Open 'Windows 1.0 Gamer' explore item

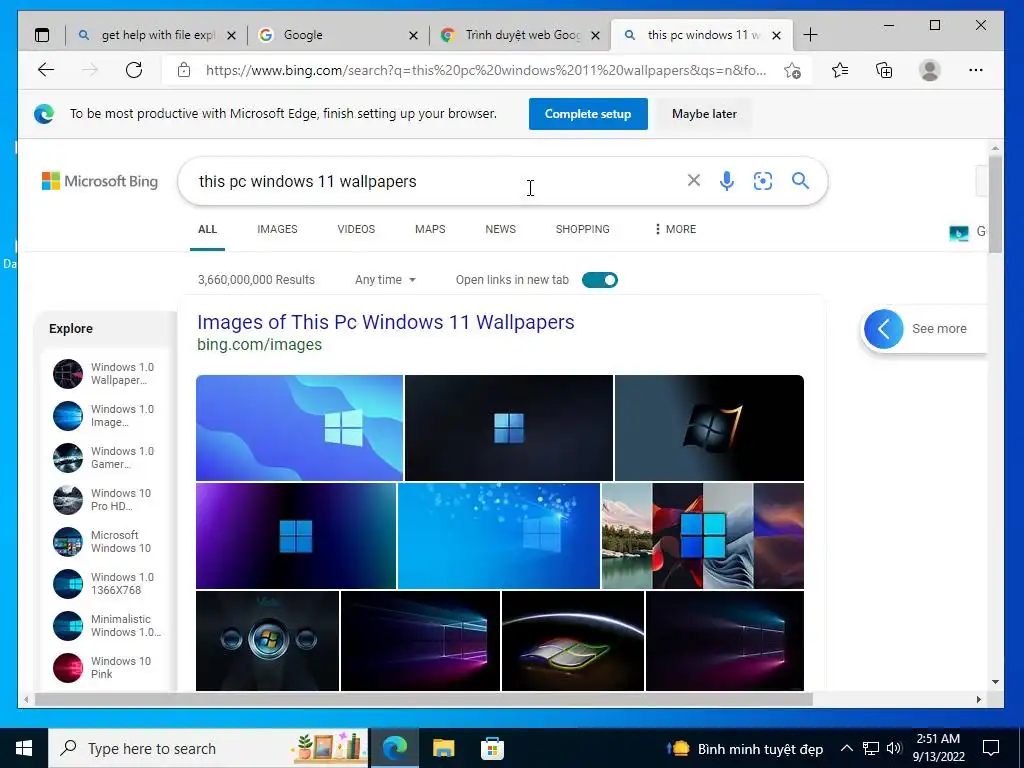tap(104, 458)
